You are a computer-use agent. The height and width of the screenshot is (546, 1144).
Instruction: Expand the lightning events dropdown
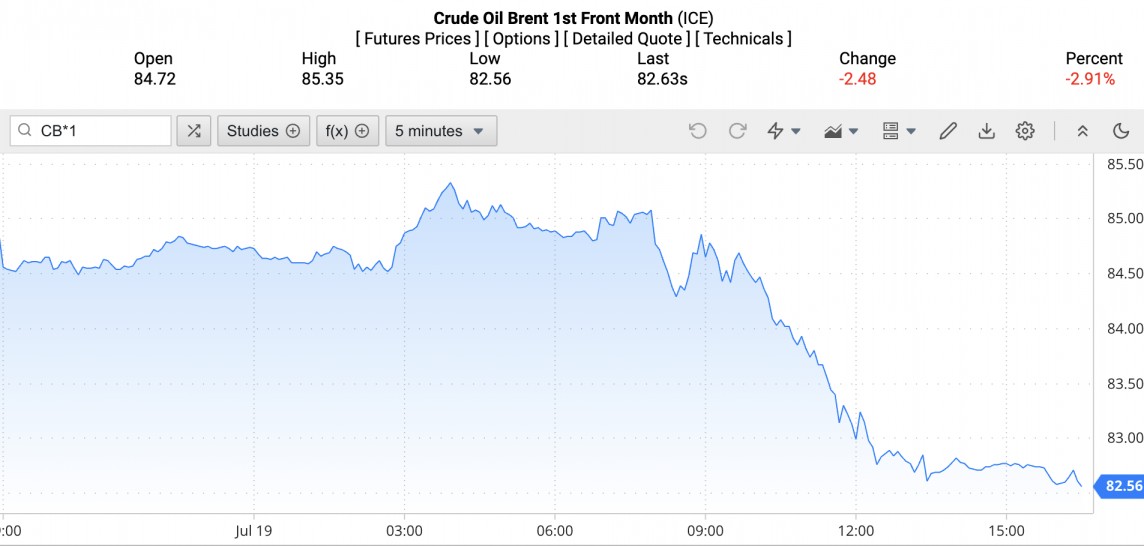(784, 131)
